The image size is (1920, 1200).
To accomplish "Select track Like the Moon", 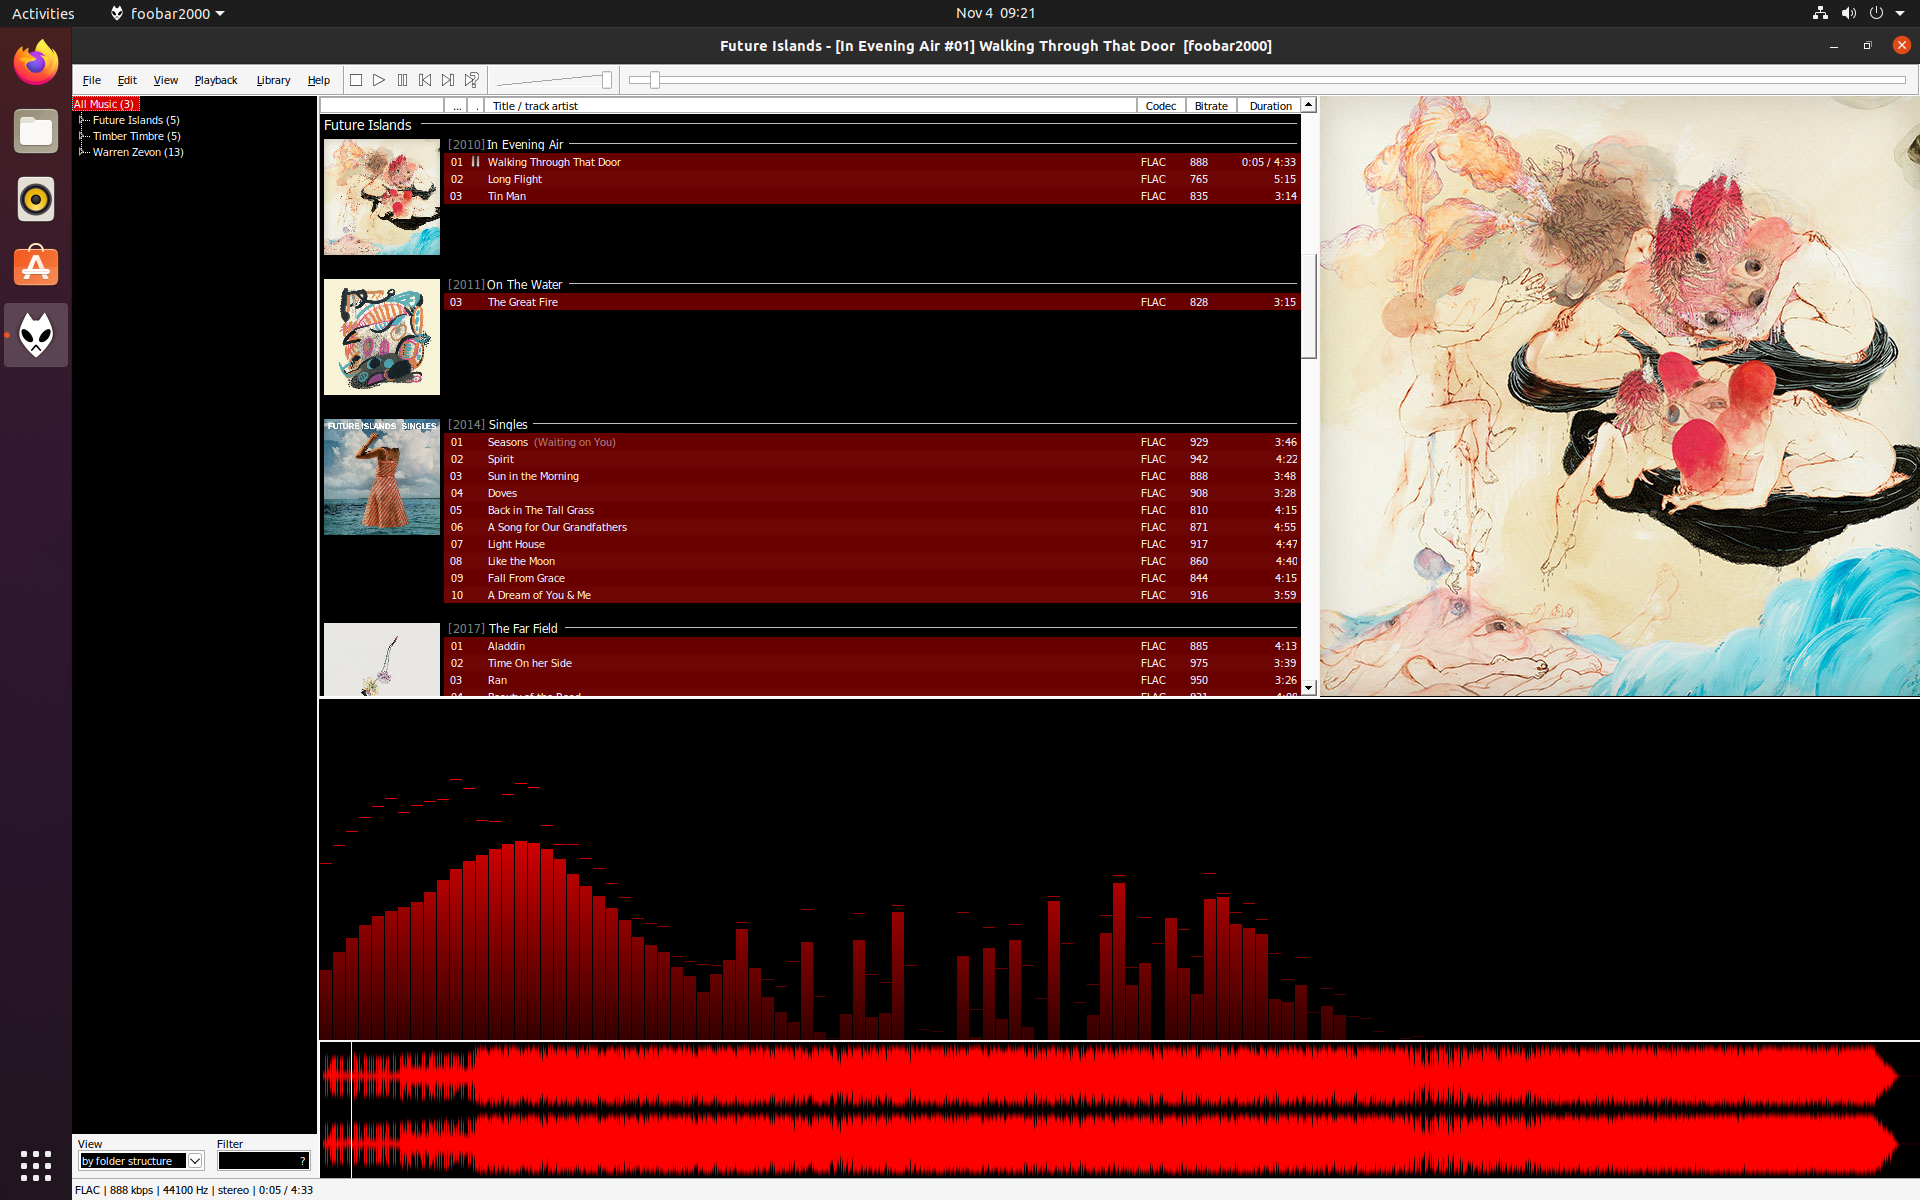I will pyautogui.click(x=872, y=561).
